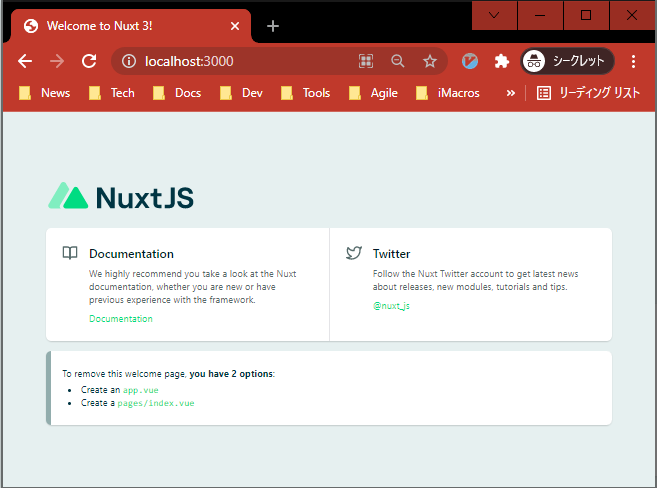Select the Welcome to Nuxt 3! tab
The height and width of the screenshot is (488, 657).
[x=130, y=26]
